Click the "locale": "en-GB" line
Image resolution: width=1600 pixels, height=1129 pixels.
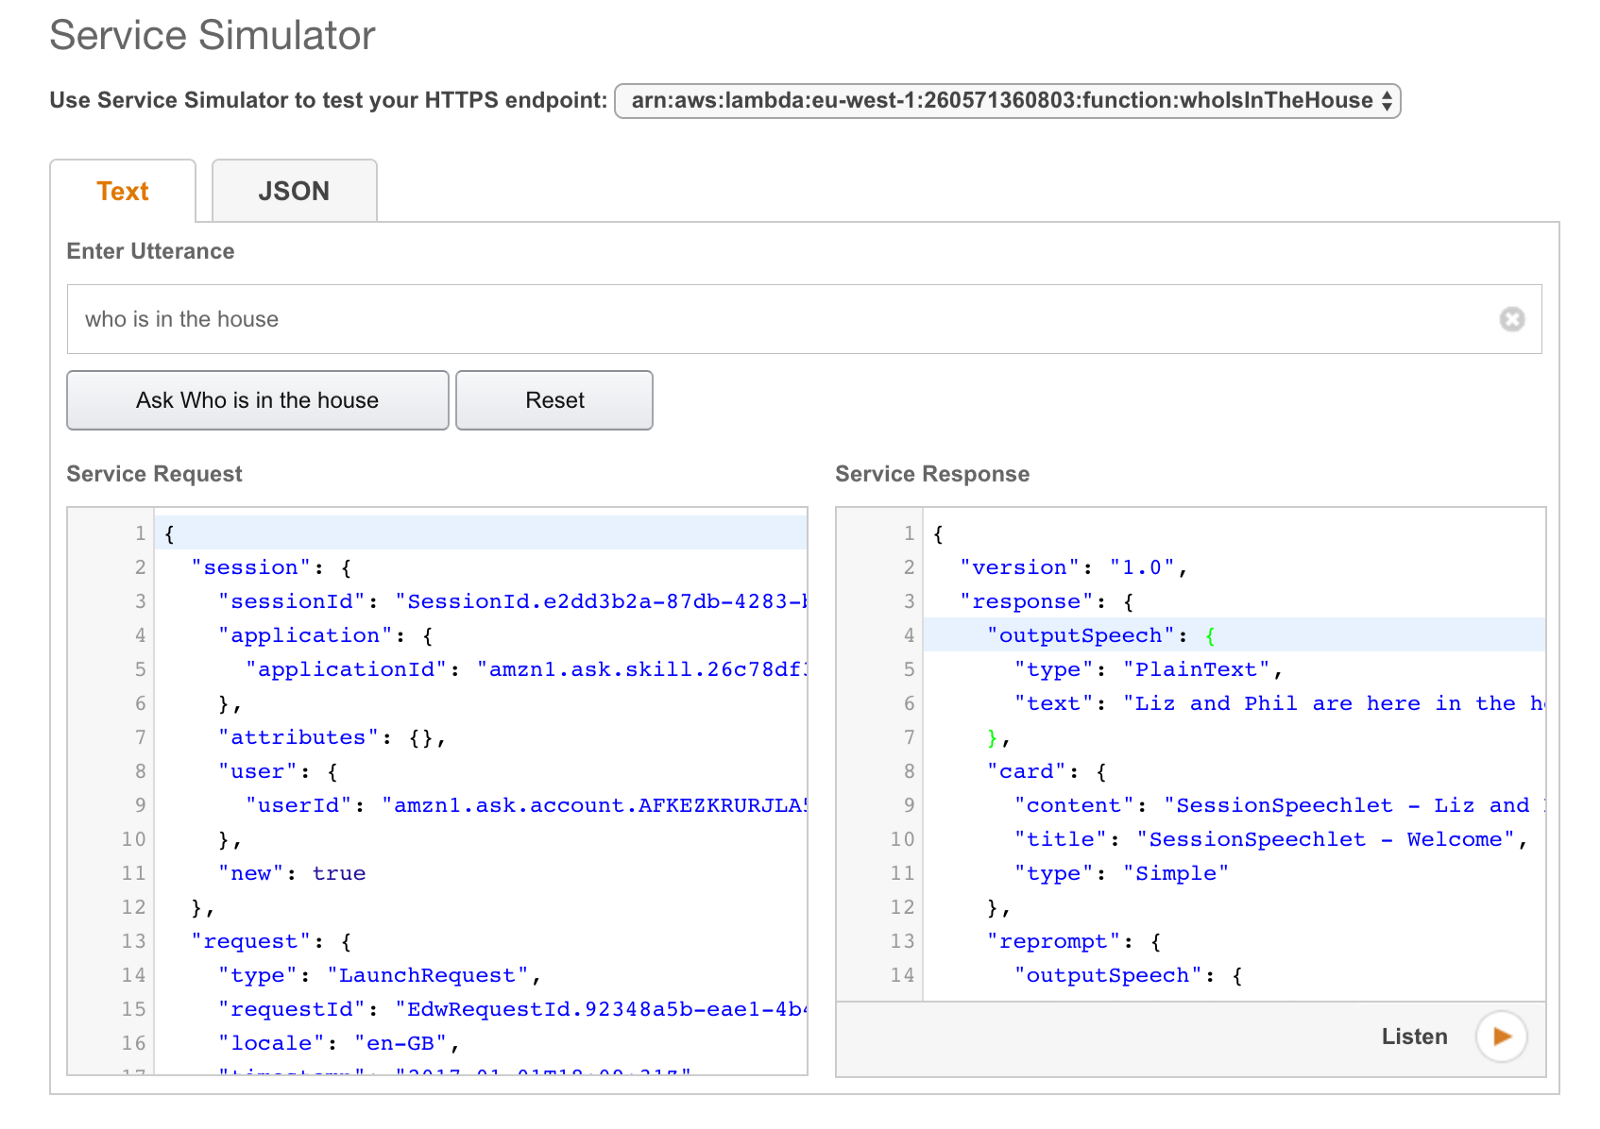pyautogui.click(x=338, y=1044)
